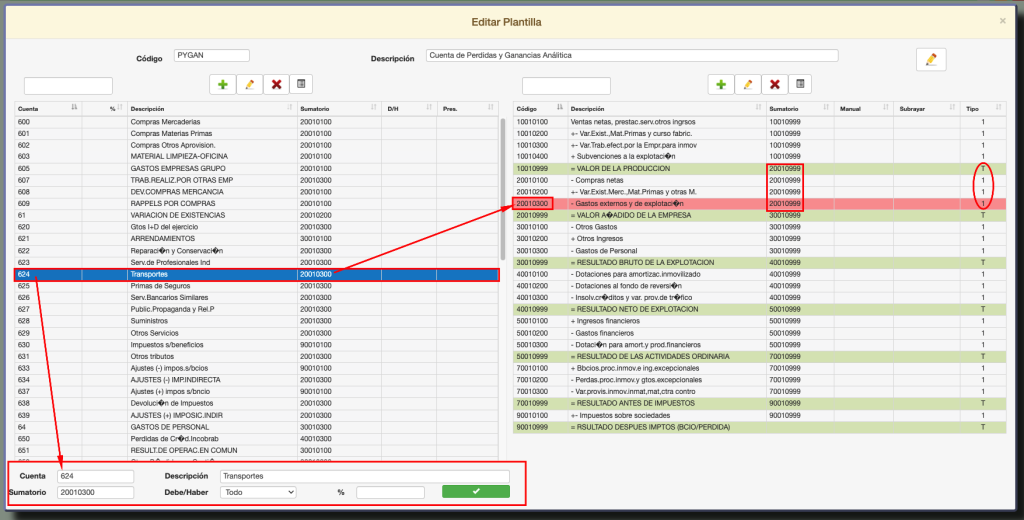The height and width of the screenshot is (520, 1024).
Task: Click the edit pencil button beside Descripción field
Action: point(930,59)
